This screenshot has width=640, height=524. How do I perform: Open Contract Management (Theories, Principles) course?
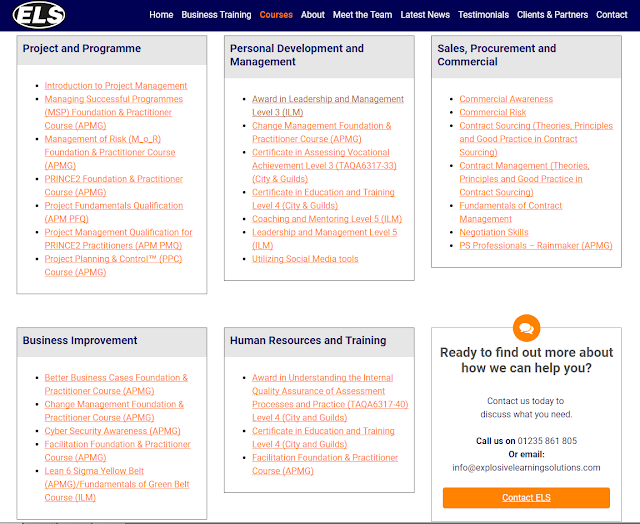(x=524, y=179)
